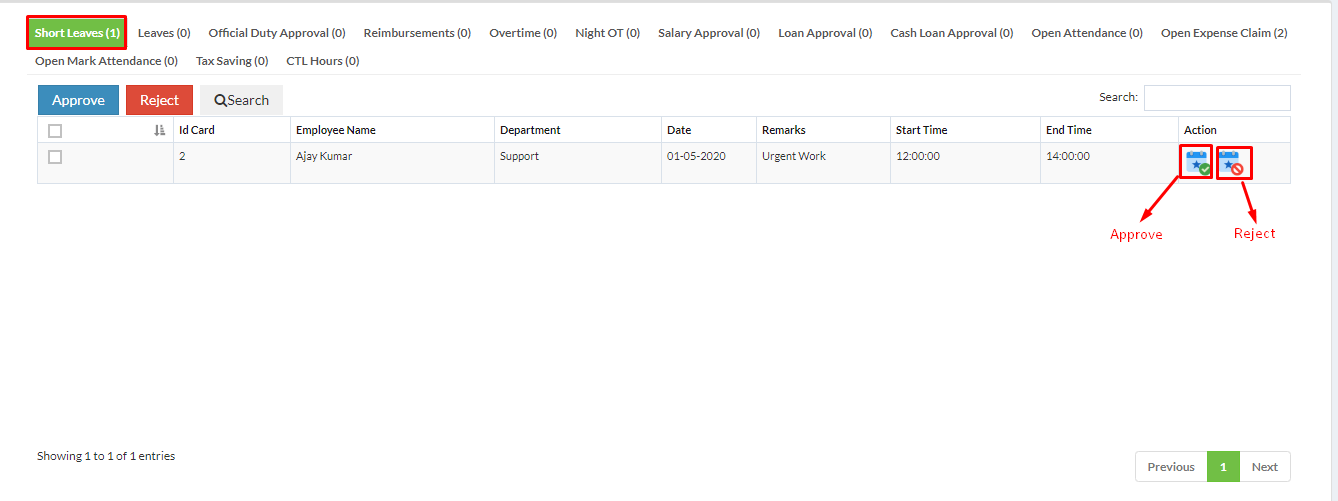Switch to Tax Saving (0) tab
Screen dimensions: 1338x501
click(232, 61)
